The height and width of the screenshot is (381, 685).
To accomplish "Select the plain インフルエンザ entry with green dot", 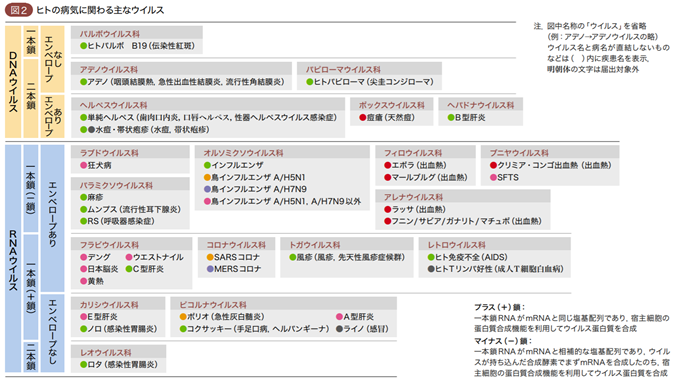I will (x=234, y=165).
